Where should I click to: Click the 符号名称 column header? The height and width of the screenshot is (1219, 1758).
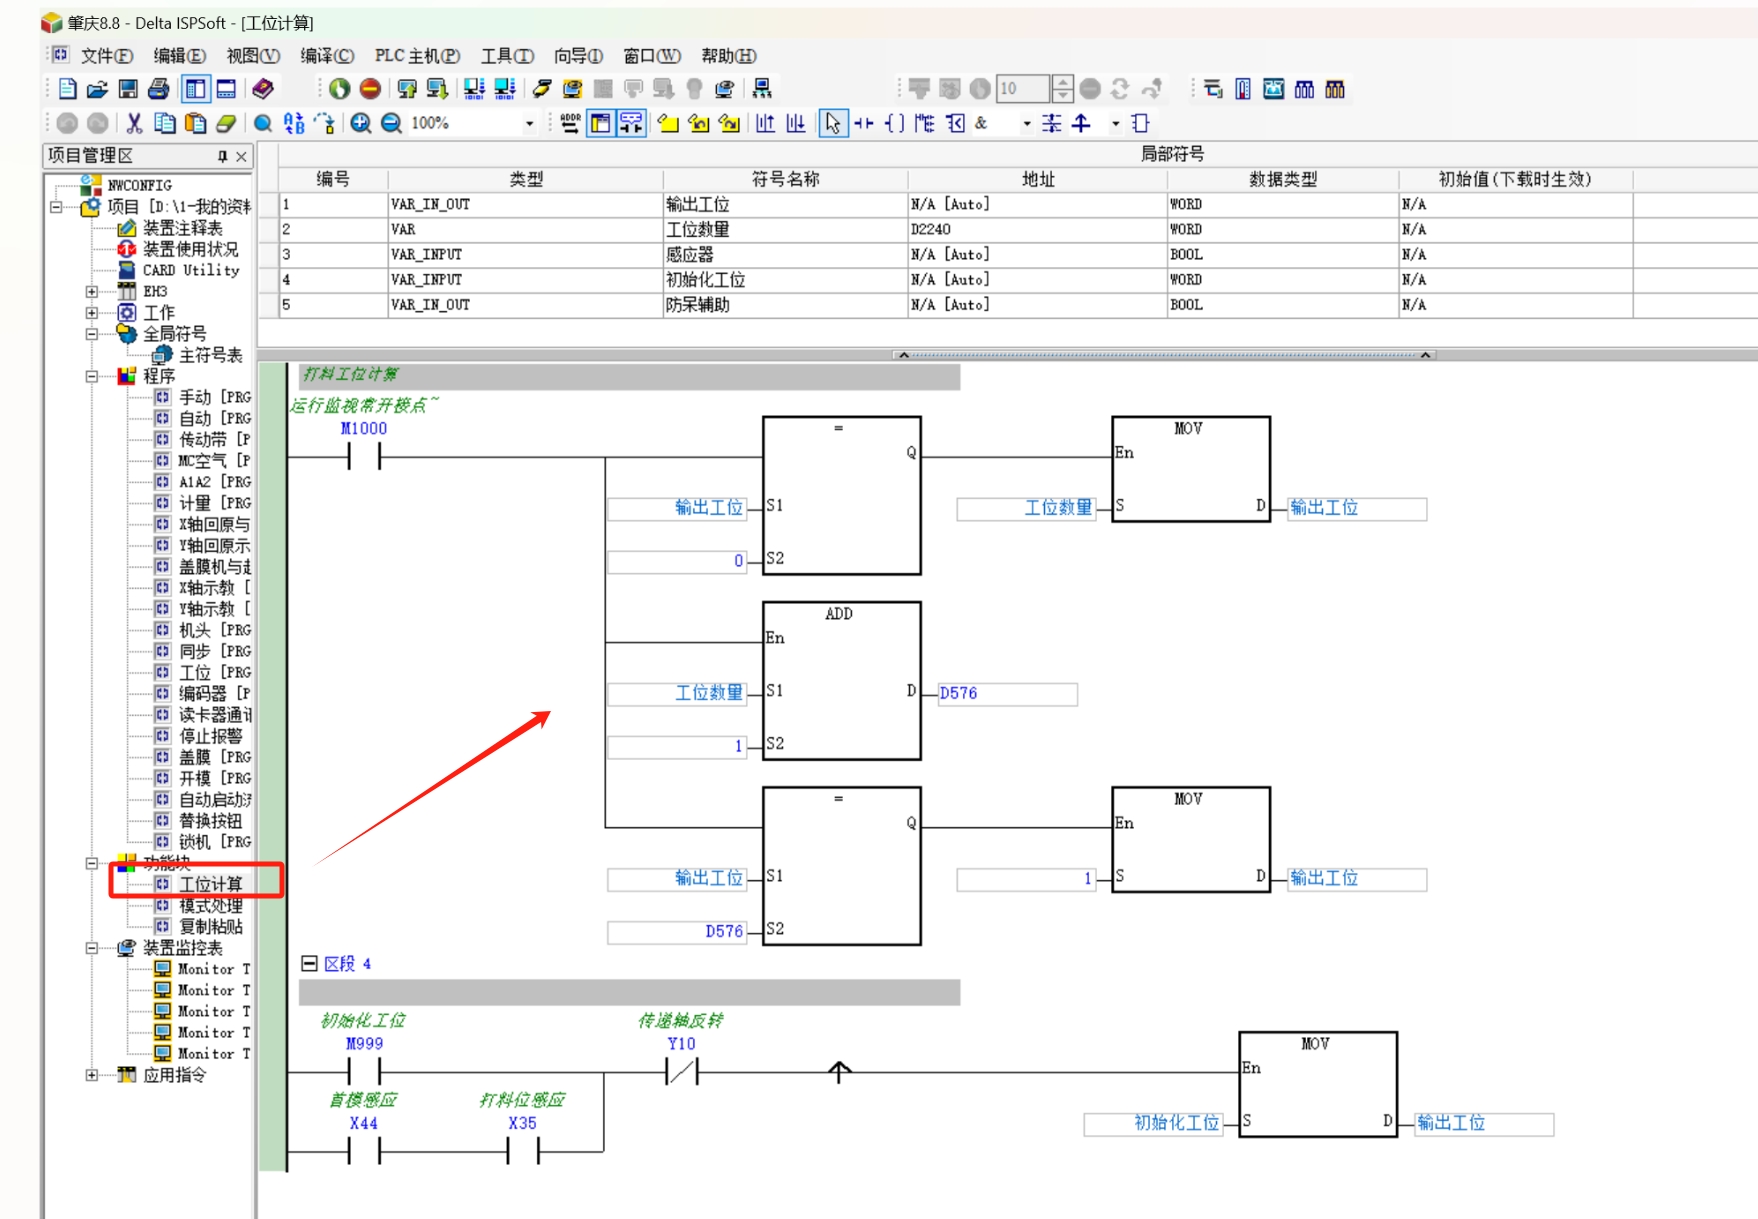(x=785, y=179)
